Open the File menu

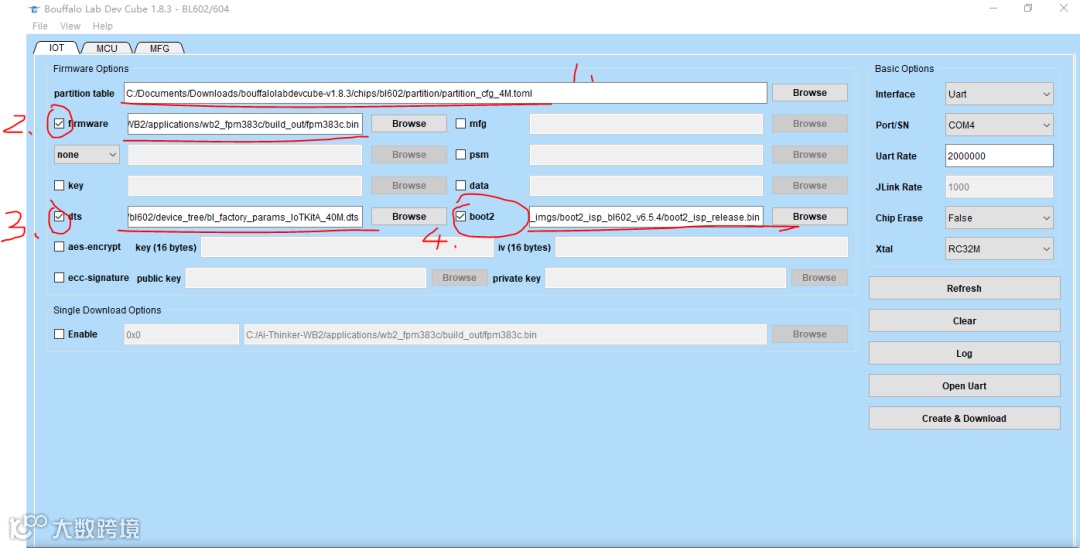[x=40, y=26]
